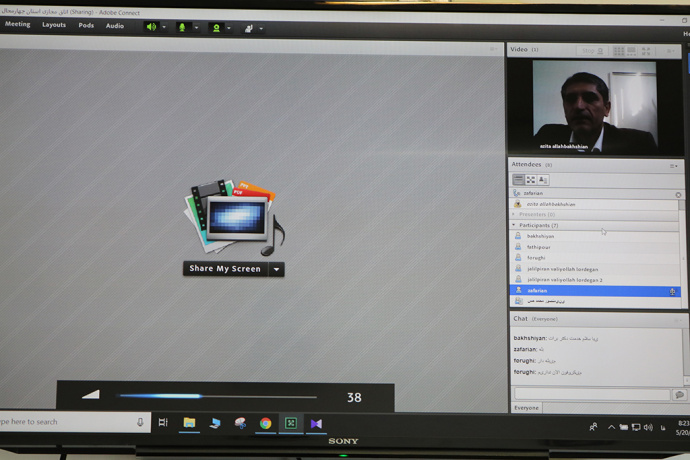Open attendee status view icon
Viewport: 690px width, 460px height.
pos(542,180)
